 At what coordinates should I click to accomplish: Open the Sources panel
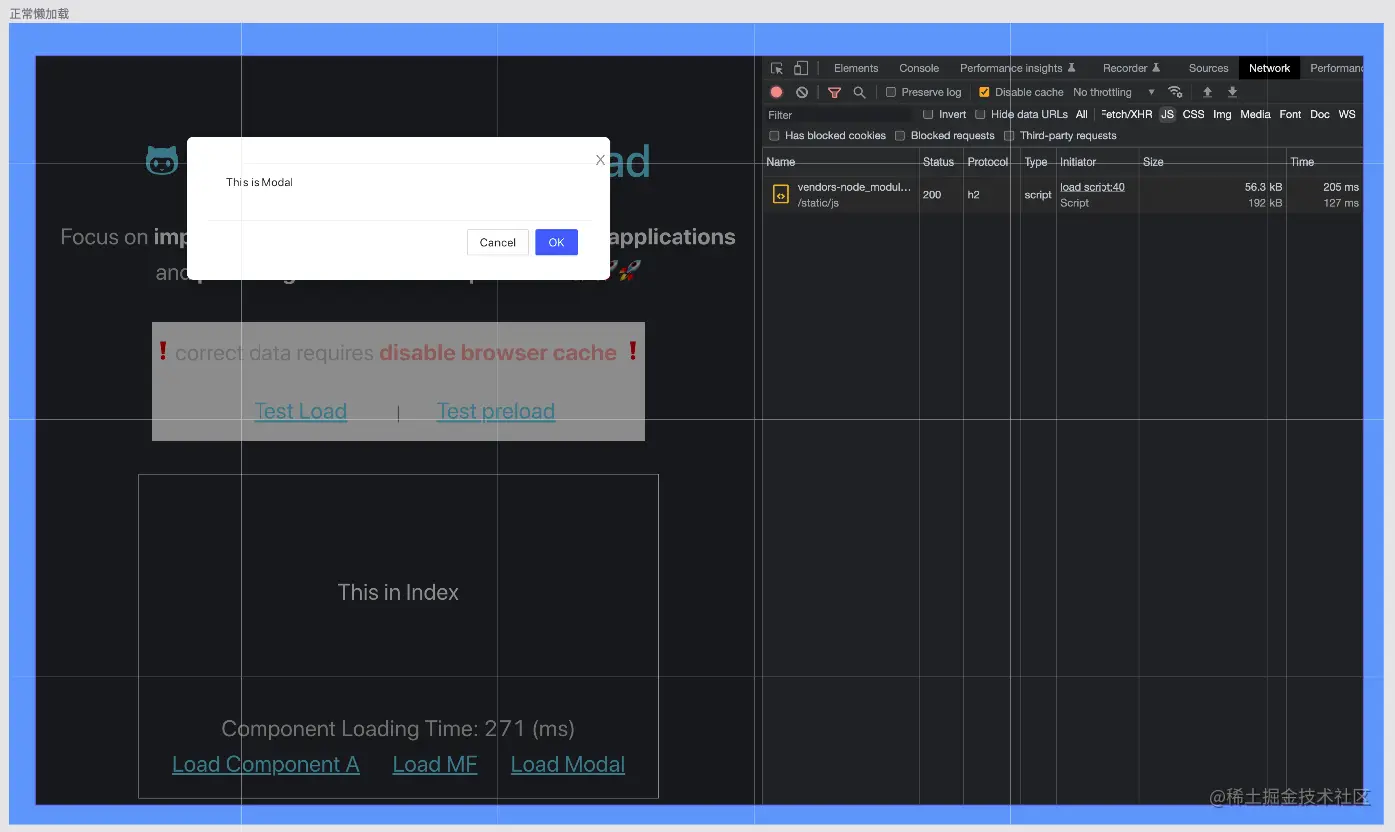1207,67
